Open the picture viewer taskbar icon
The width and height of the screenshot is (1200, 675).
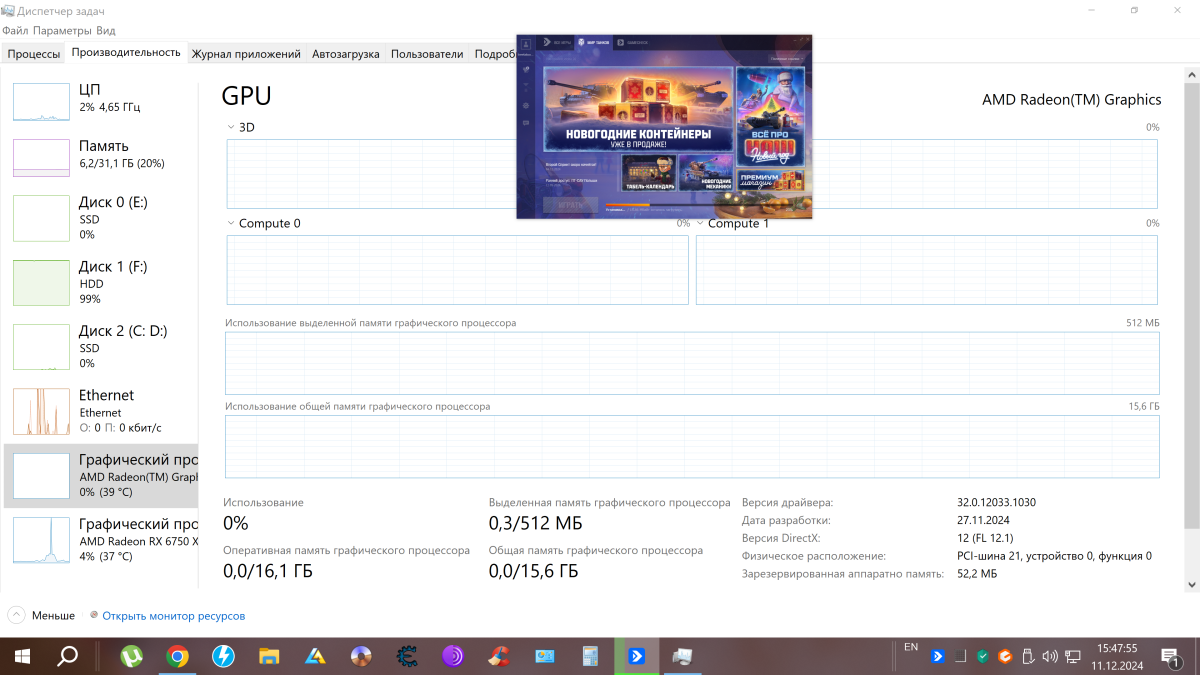[x=545, y=657]
